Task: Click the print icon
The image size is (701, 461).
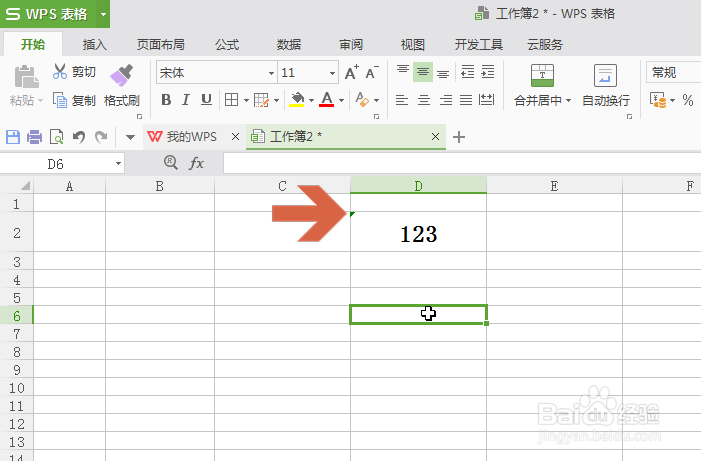Action: [34, 136]
